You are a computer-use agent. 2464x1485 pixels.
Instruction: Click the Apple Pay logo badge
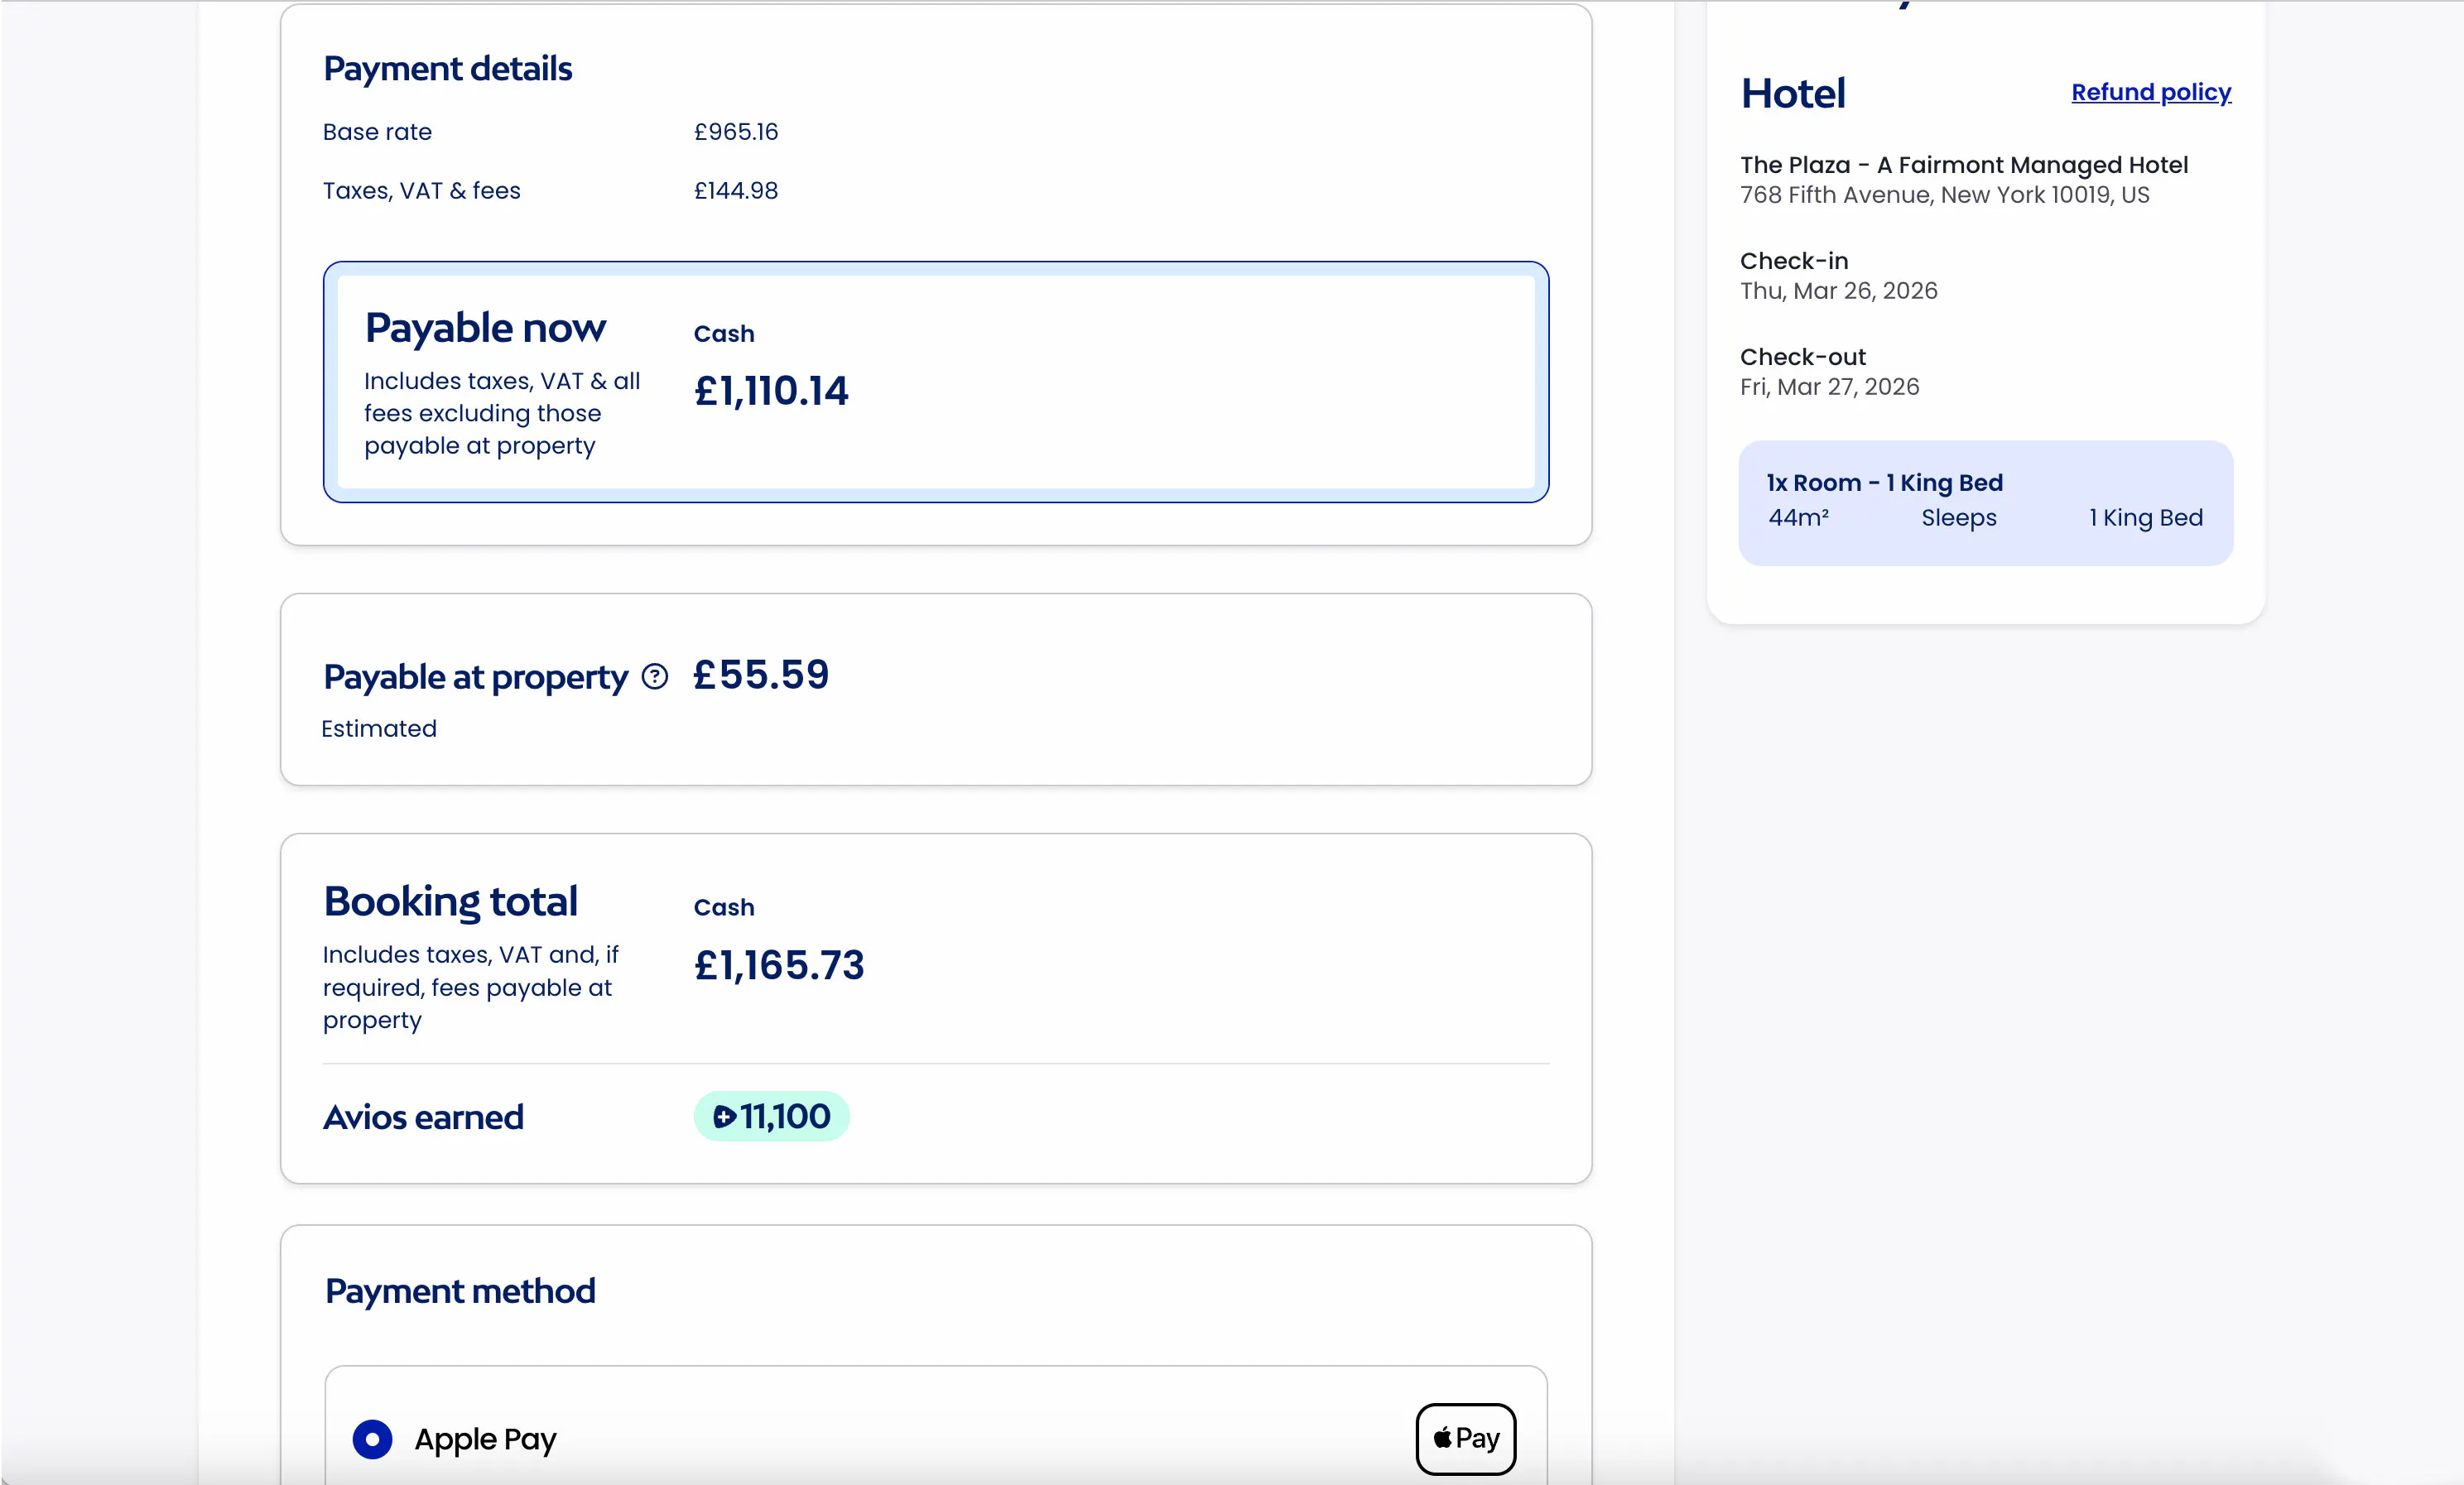tap(1465, 1438)
